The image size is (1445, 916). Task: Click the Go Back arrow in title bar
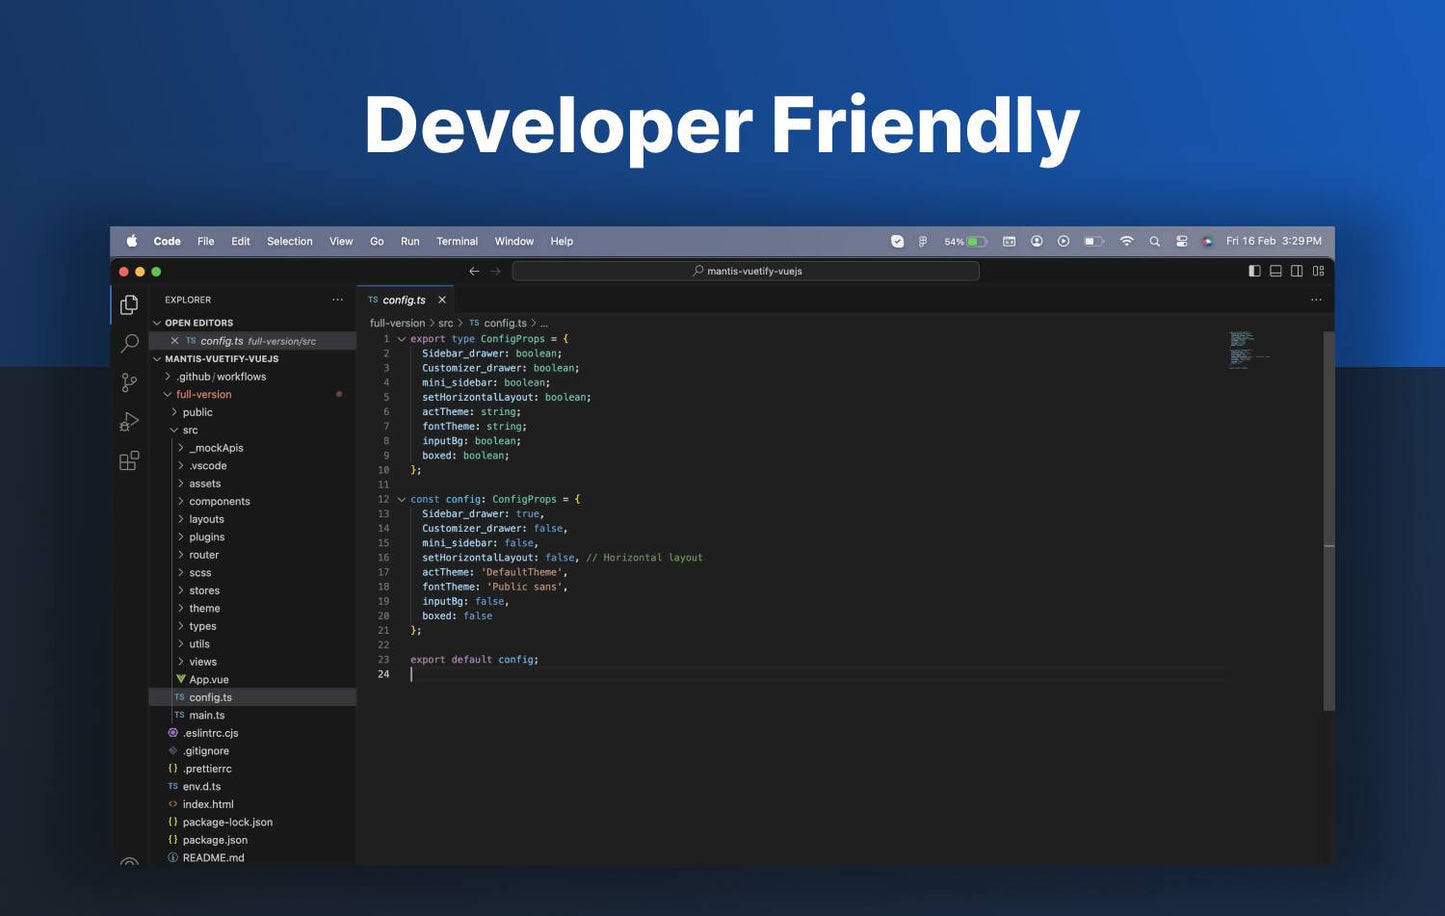[474, 271]
